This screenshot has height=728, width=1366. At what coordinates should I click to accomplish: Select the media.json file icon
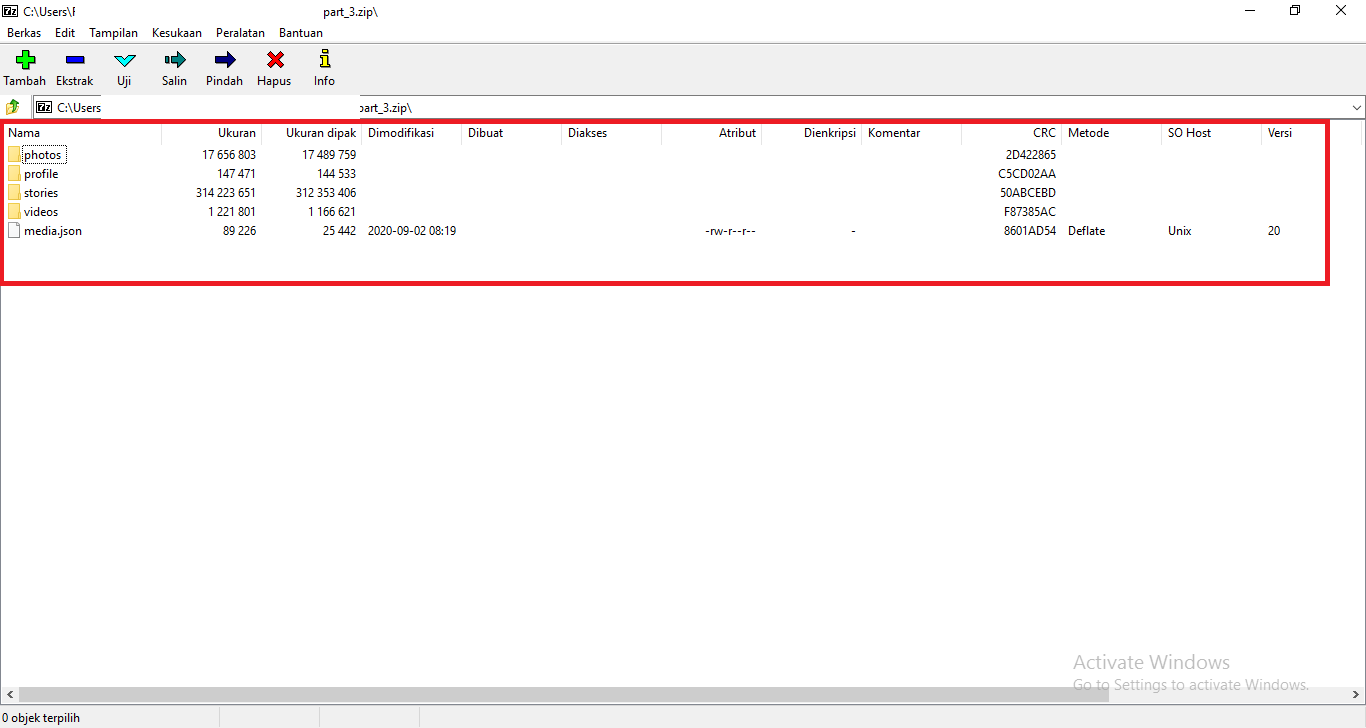coord(14,231)
